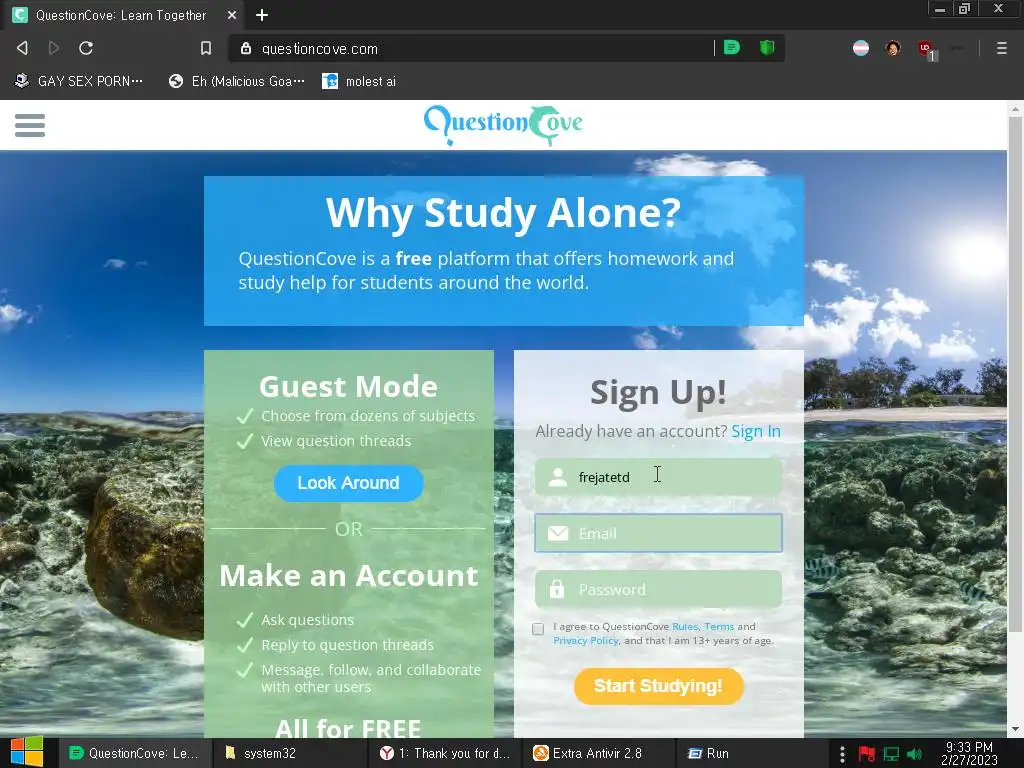Open the browser main menu
1024x768 pixels.
pos(1001,48)
